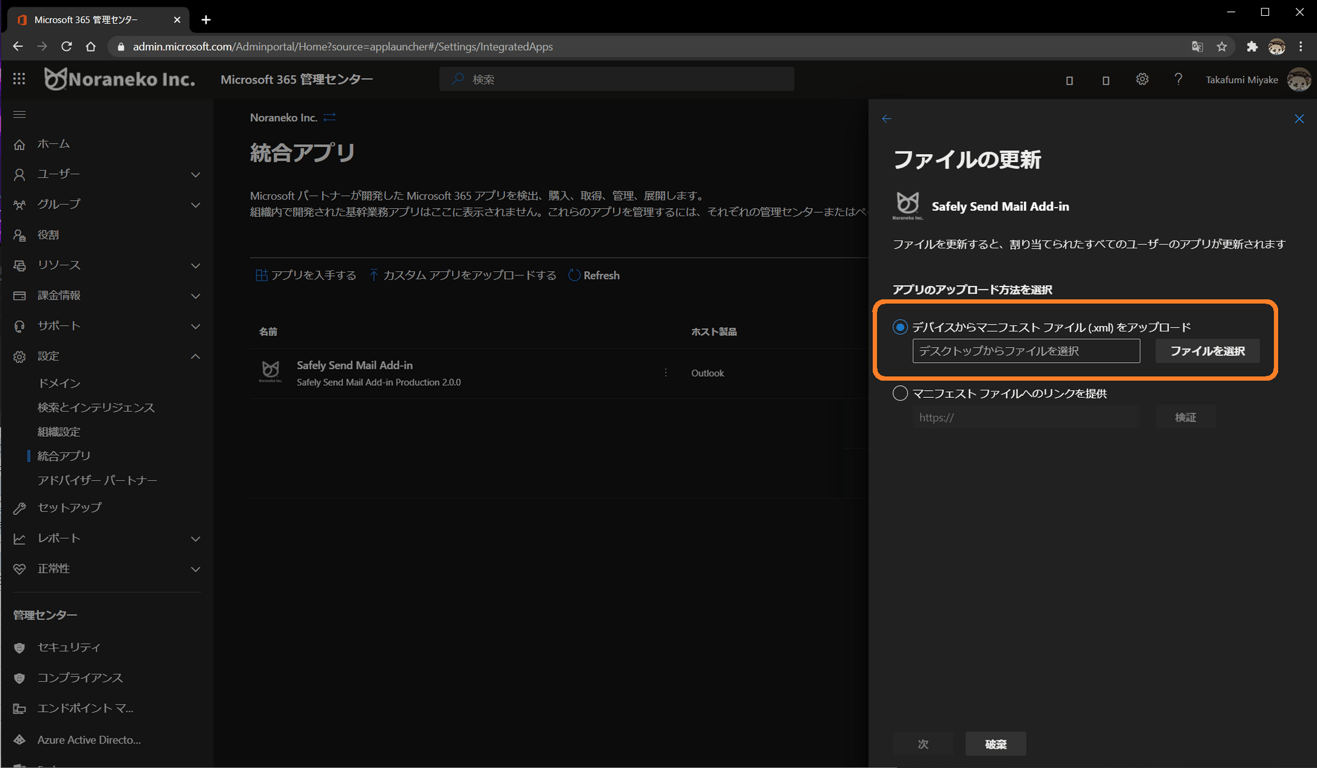Click the 検索 search box
The height and width of the screenshot is (768, 1317).
coord(617,79)
